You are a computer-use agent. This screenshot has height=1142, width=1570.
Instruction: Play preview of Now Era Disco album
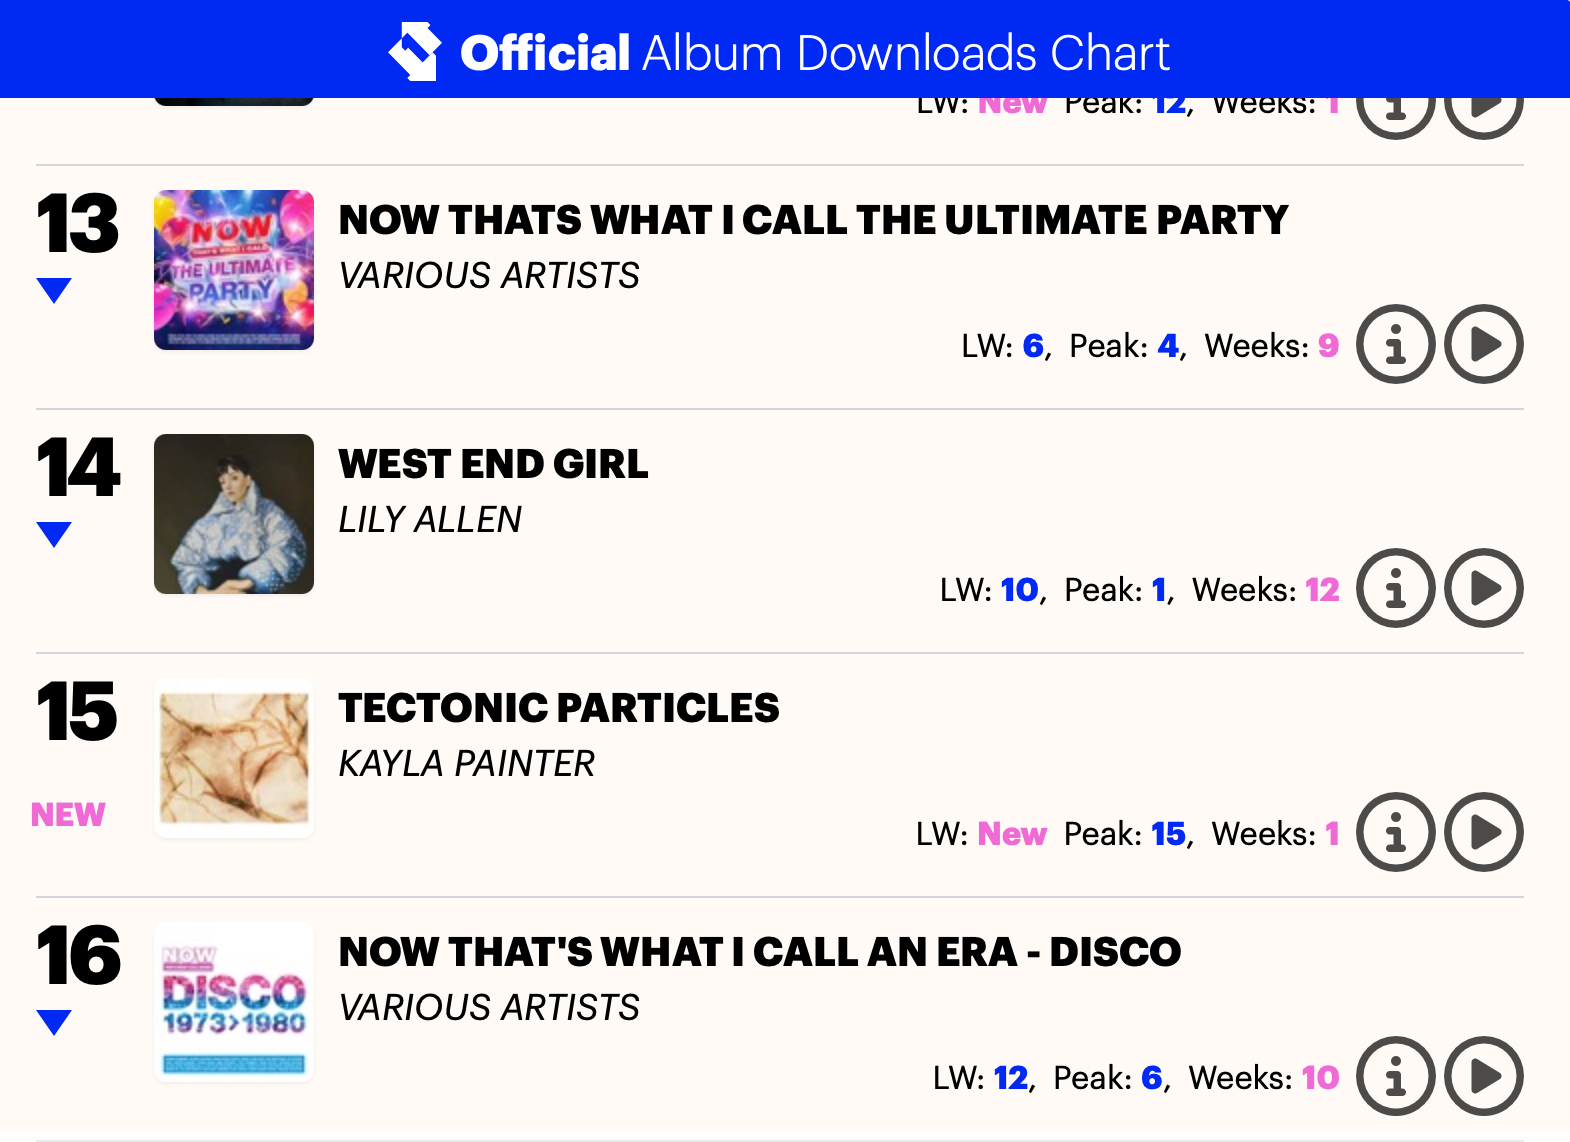point(1484,1077)
